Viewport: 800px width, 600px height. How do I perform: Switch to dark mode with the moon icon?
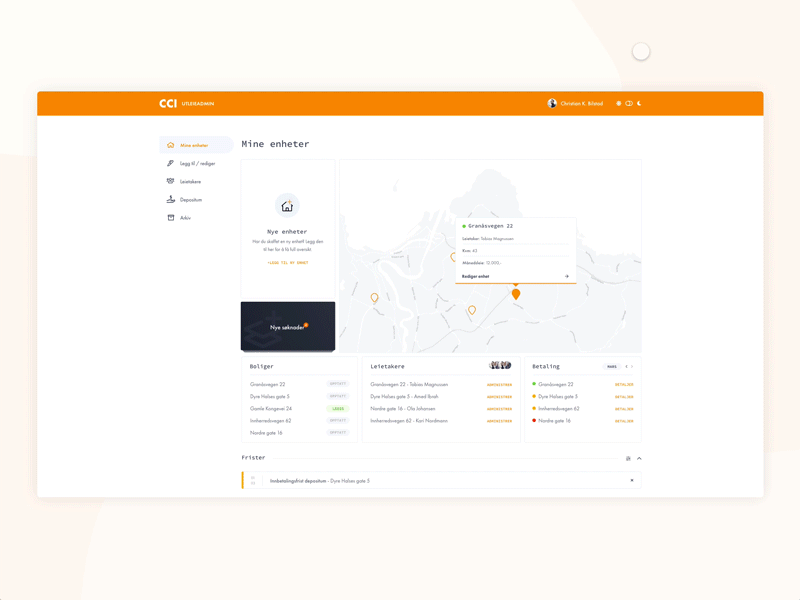coord(639,103)
